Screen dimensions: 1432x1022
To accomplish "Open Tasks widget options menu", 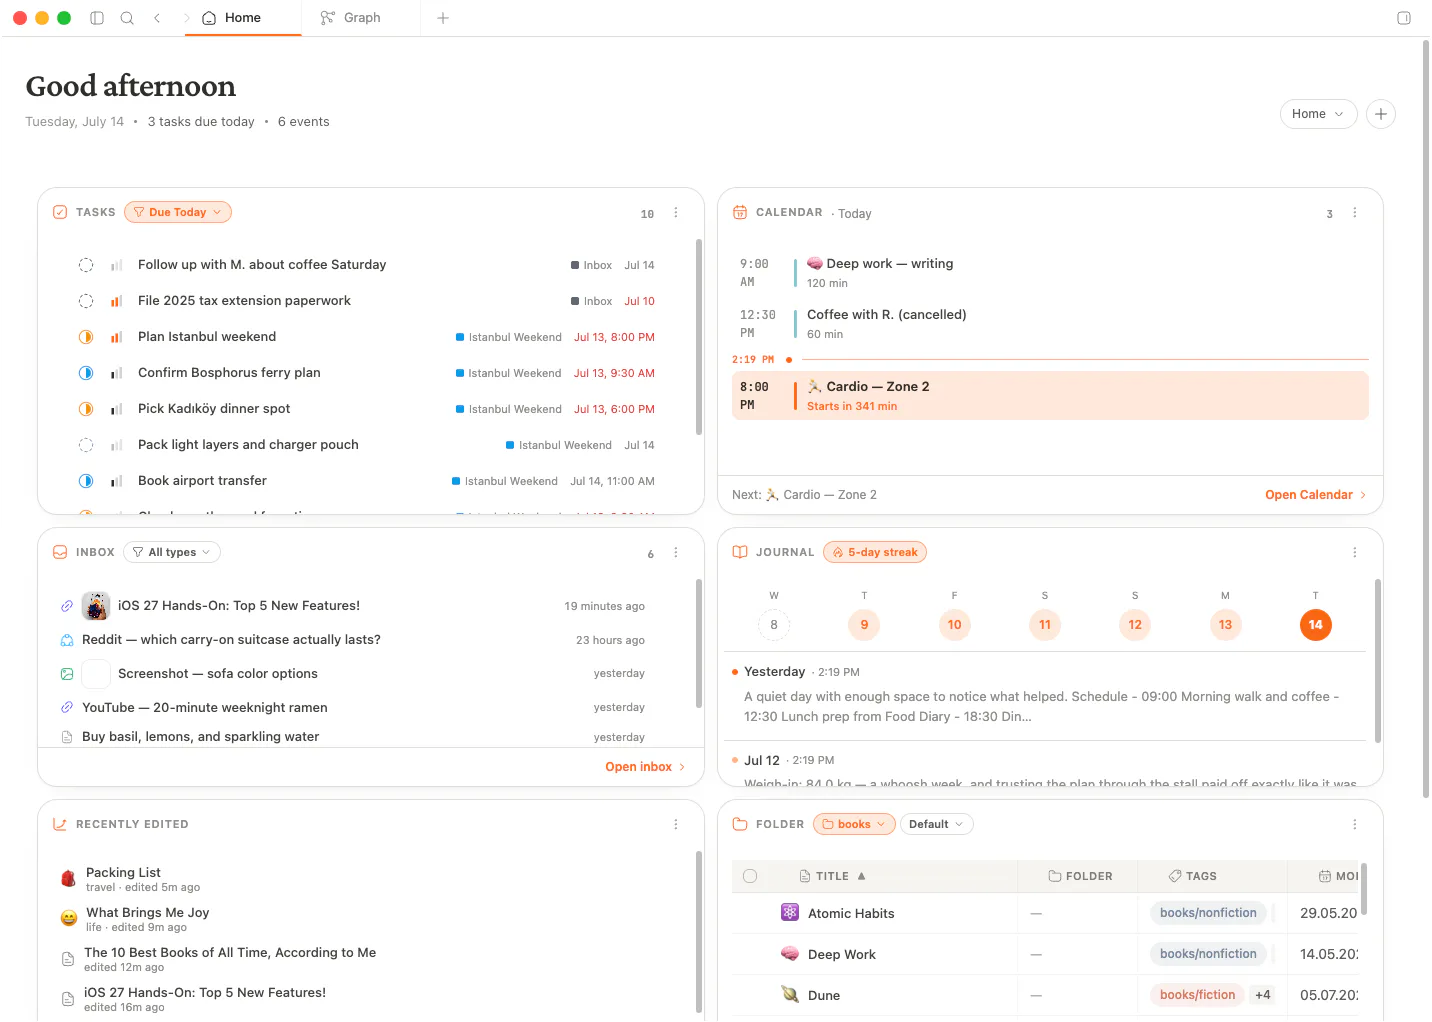I will pyautogui.click(x=676, y=213).
